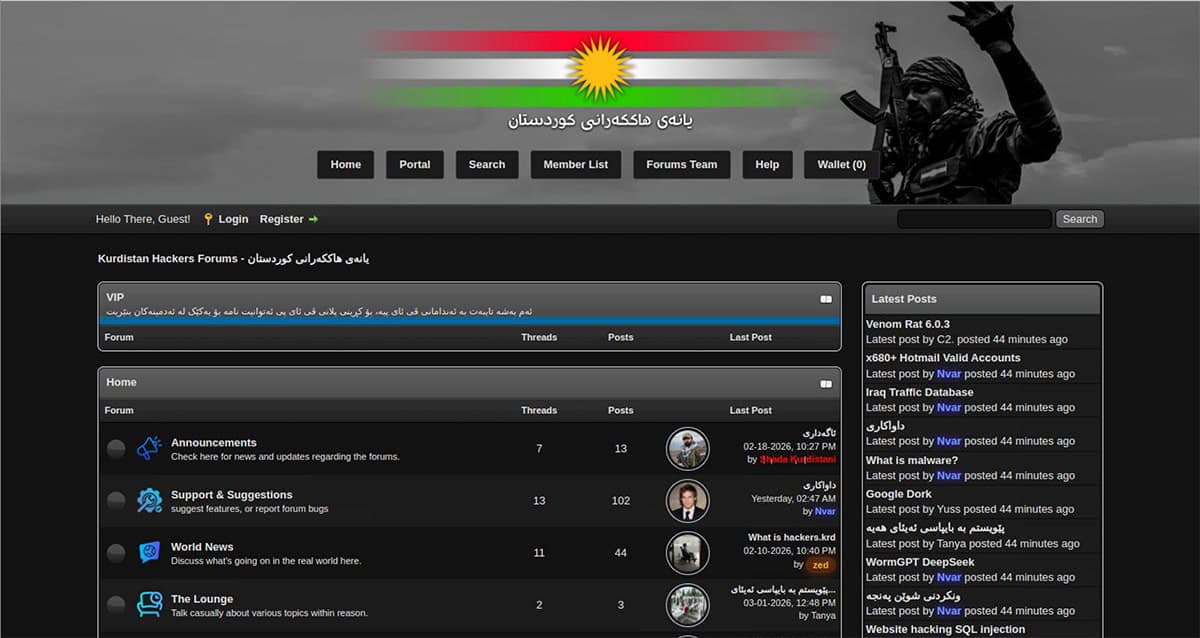The image size is (1200, 638).
Task: Open the Forums Team page
Action: click(681, 164)
